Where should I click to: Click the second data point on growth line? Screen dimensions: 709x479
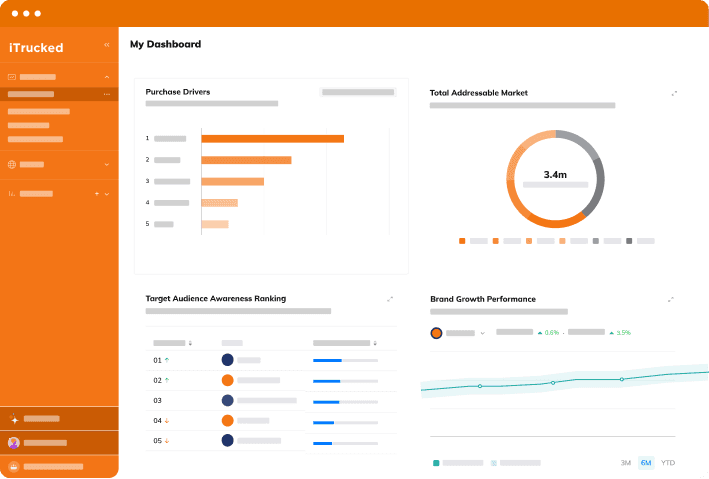[553, 383]
